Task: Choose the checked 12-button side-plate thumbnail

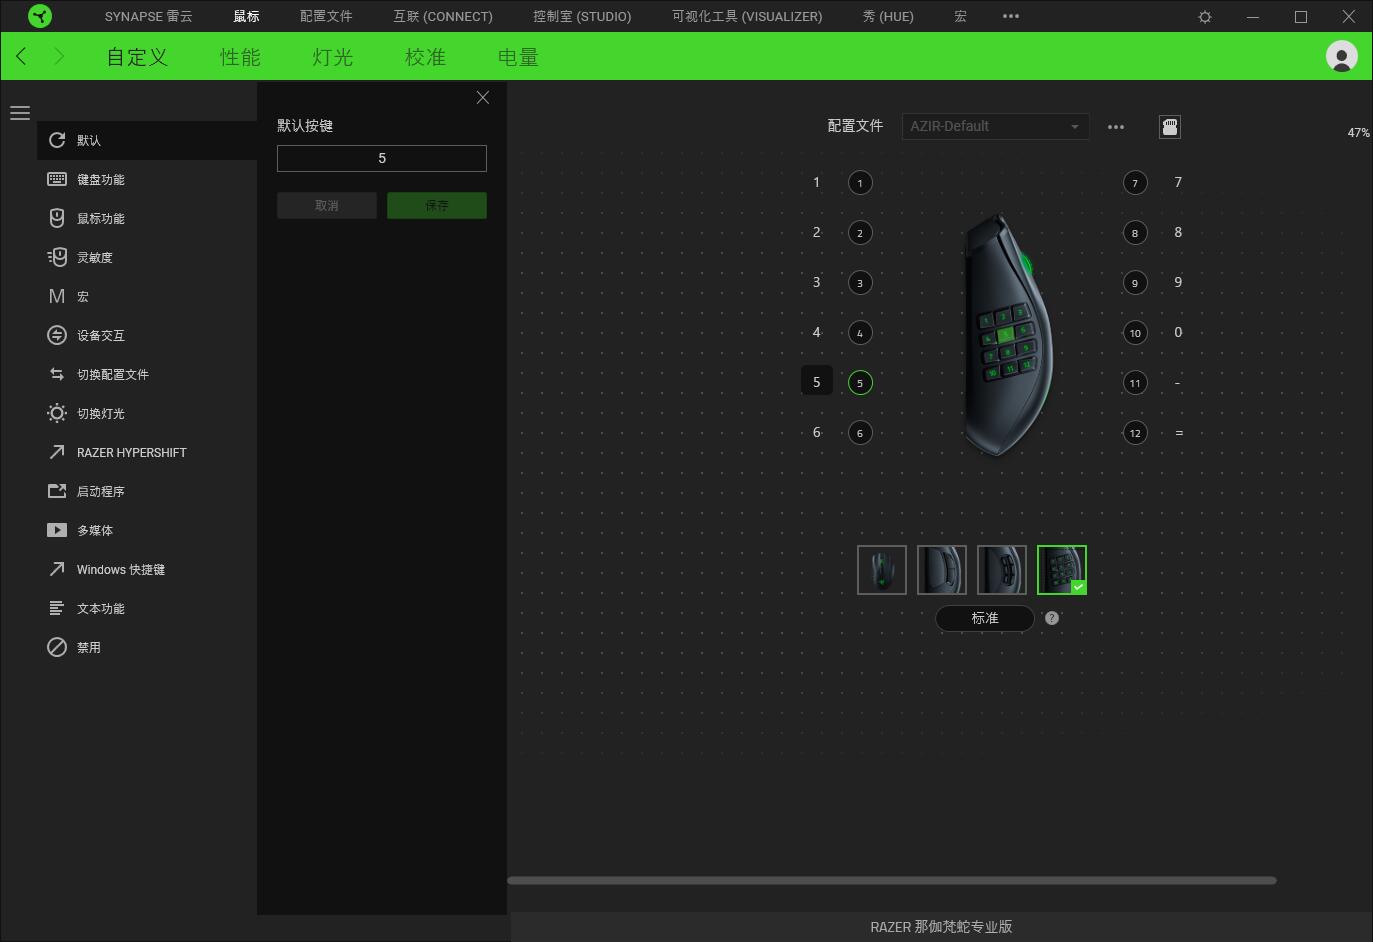Action: click(x=1062, y=570)
